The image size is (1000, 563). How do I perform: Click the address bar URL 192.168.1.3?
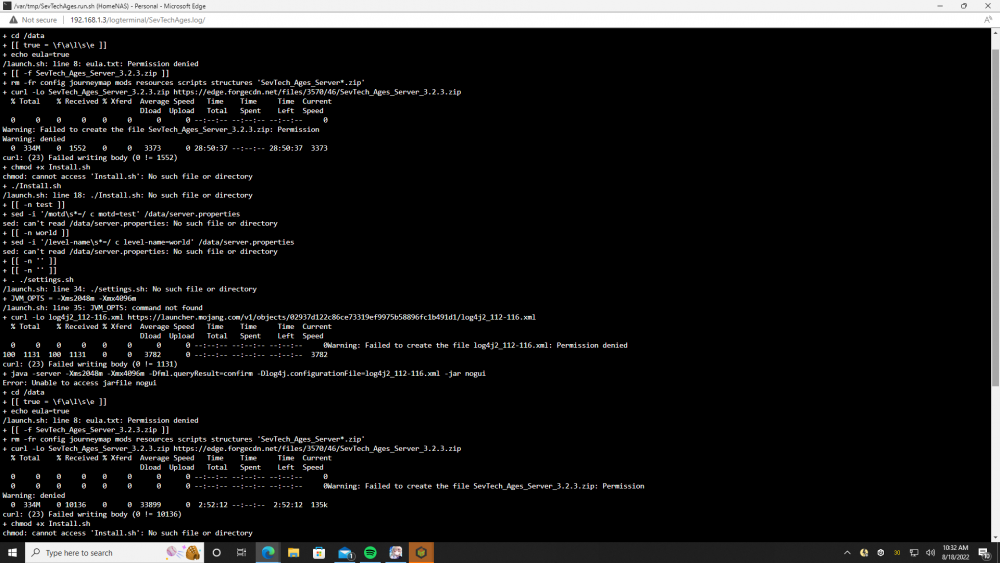click(138, 20)
